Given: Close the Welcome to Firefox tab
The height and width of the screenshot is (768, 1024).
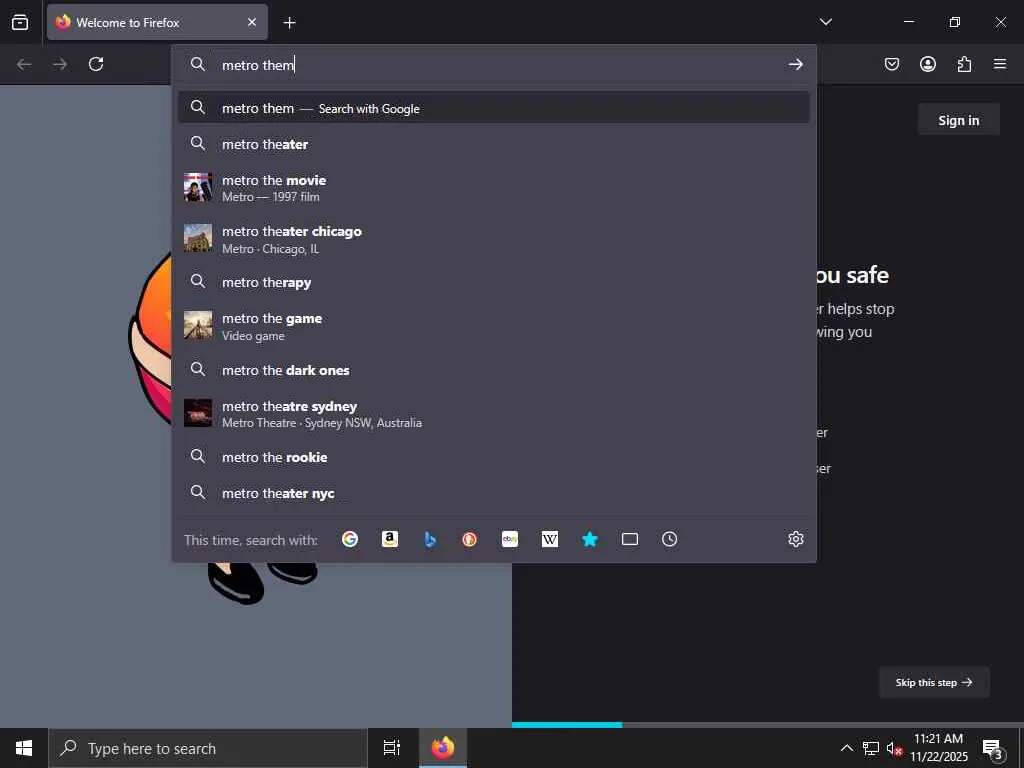Looking at the screenshot, I should (252, 22).
